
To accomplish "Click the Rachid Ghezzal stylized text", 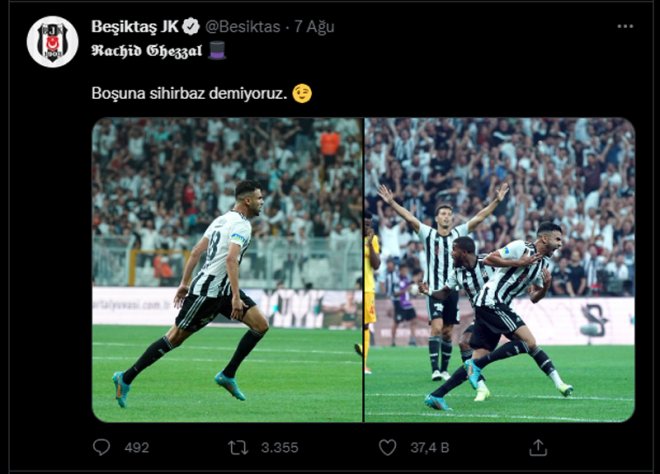I will 147,48.
